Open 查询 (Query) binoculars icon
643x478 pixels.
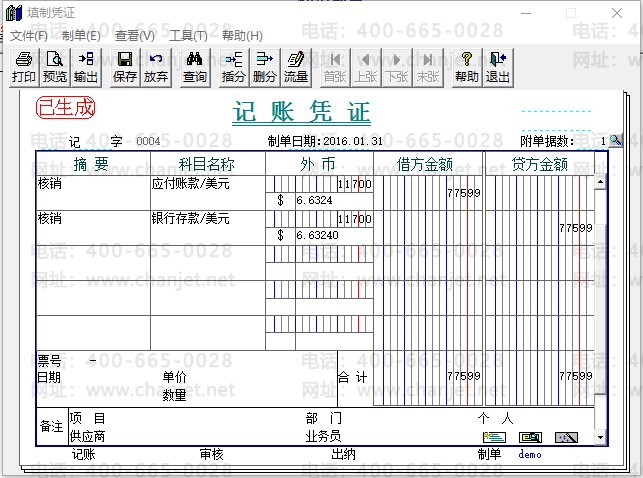[195, 67]
